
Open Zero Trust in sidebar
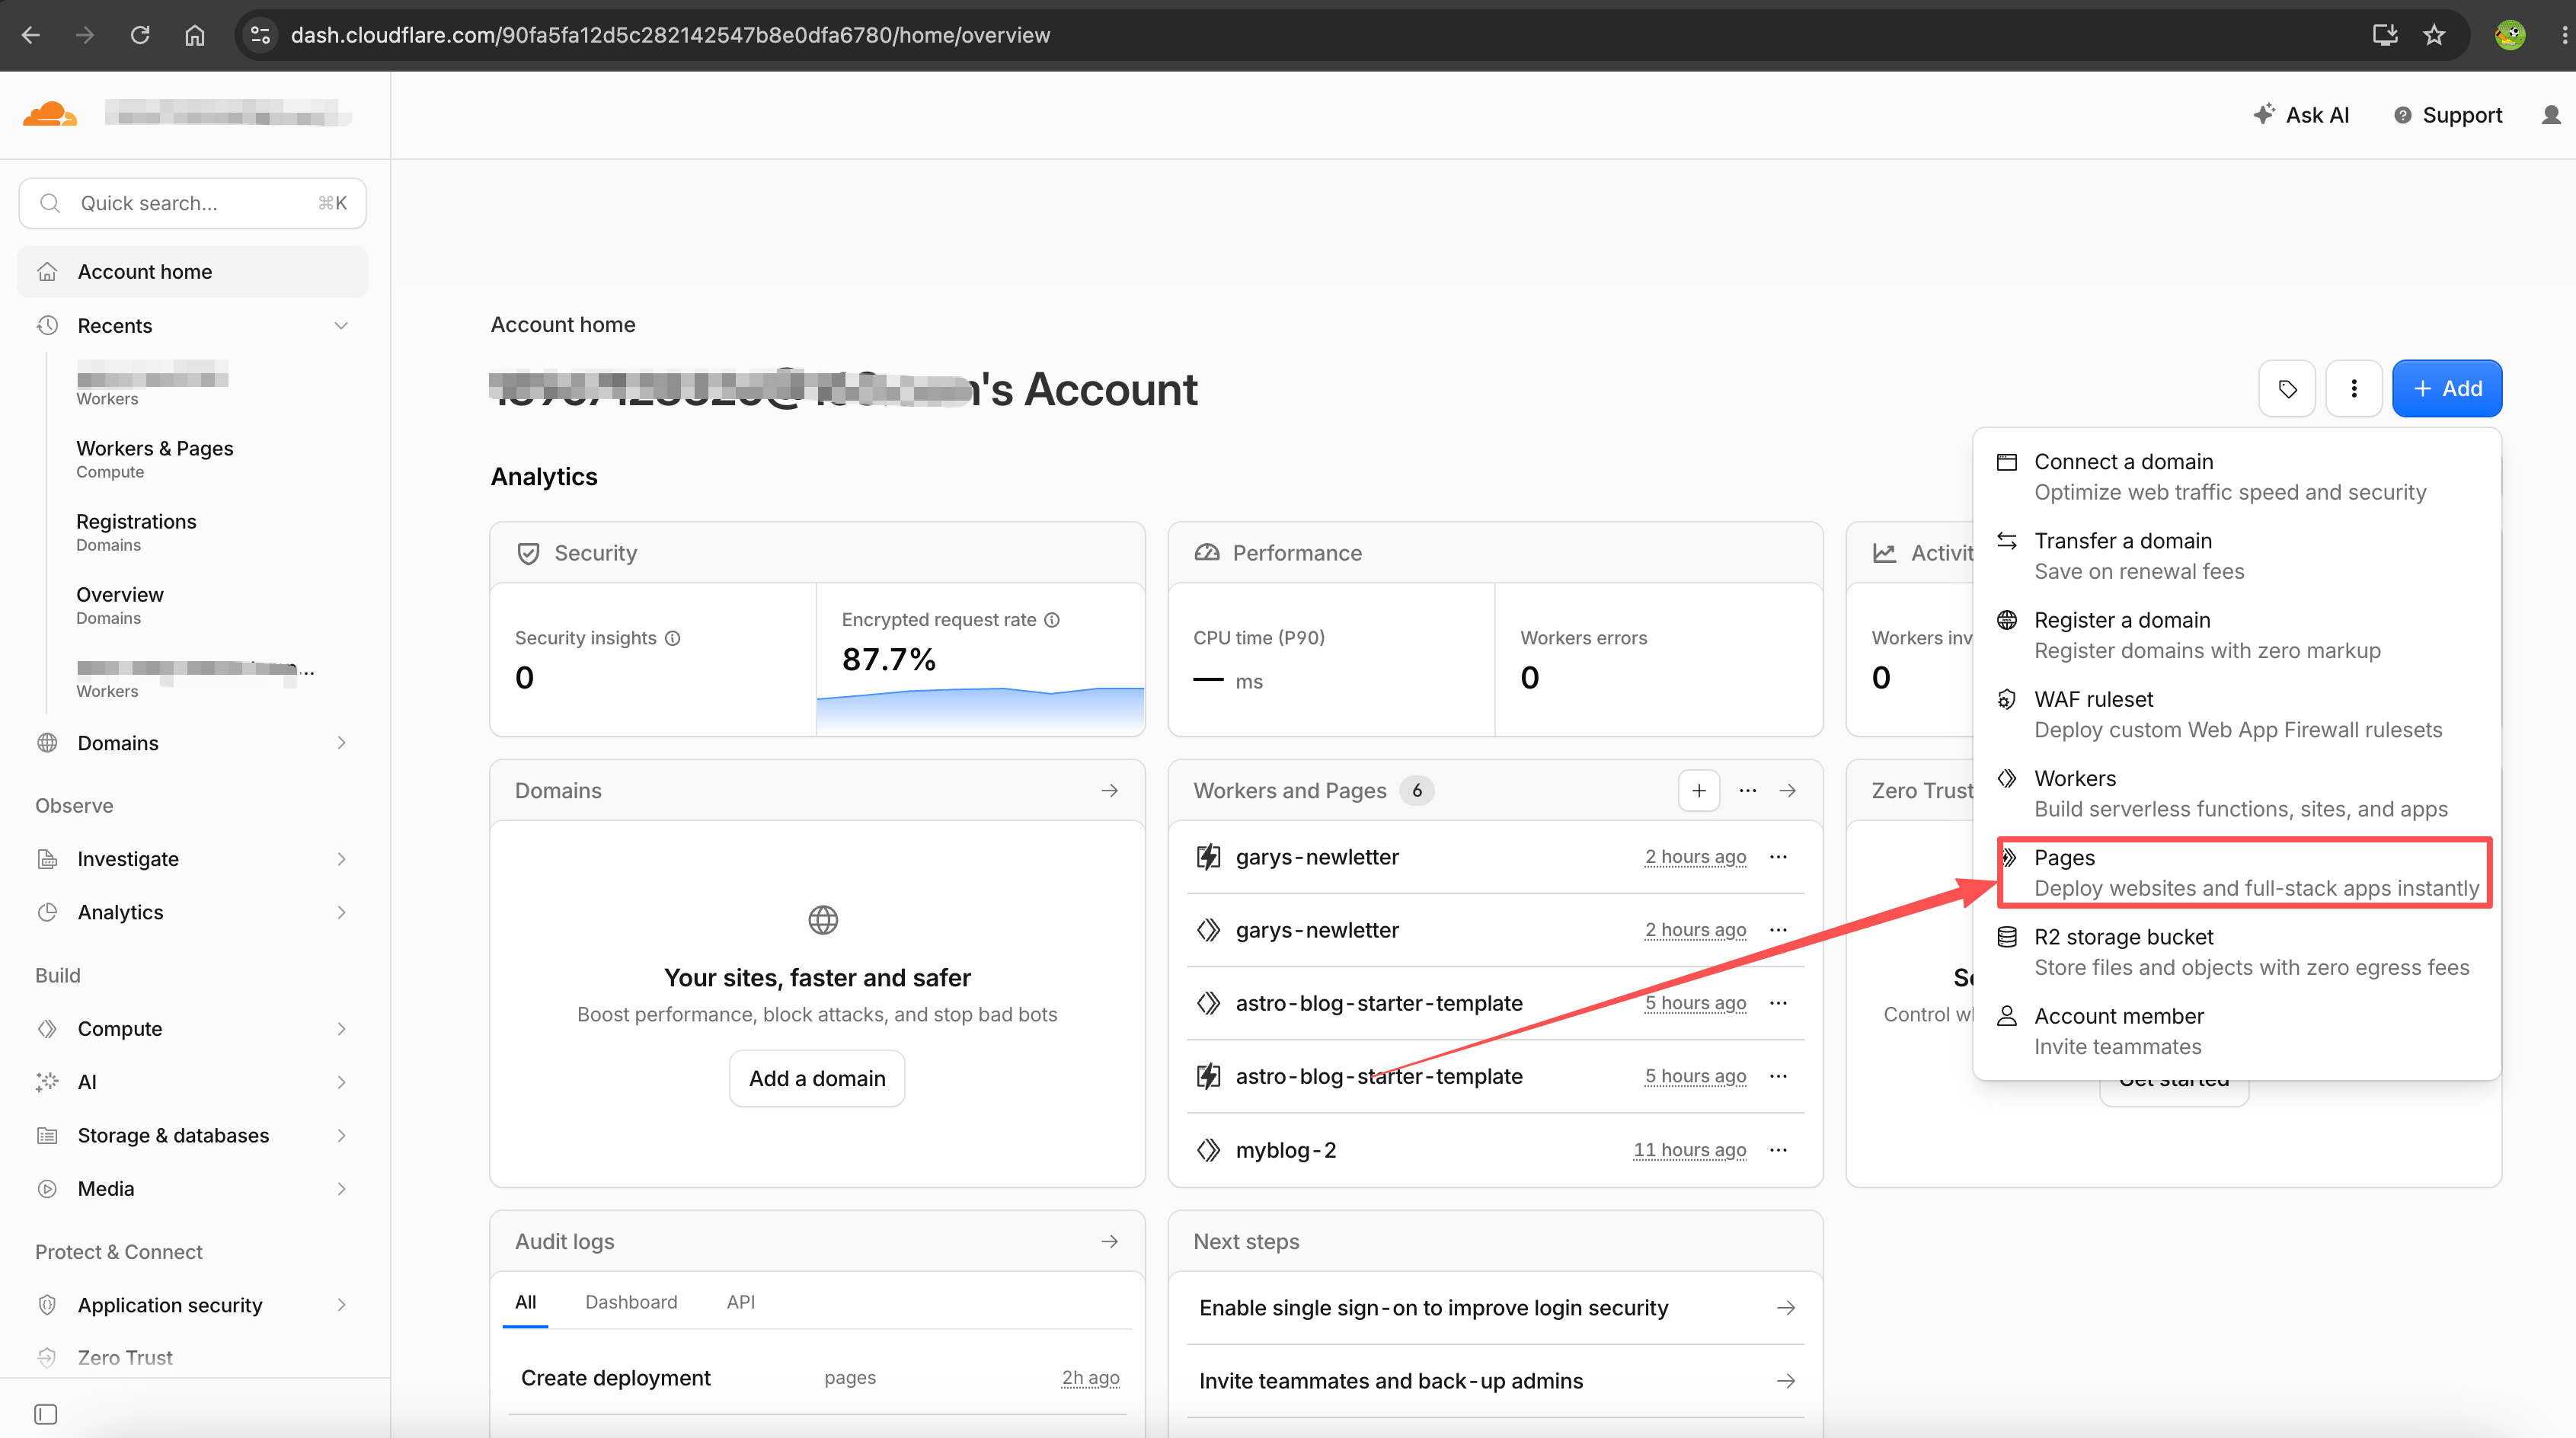tap(125, 1357)
